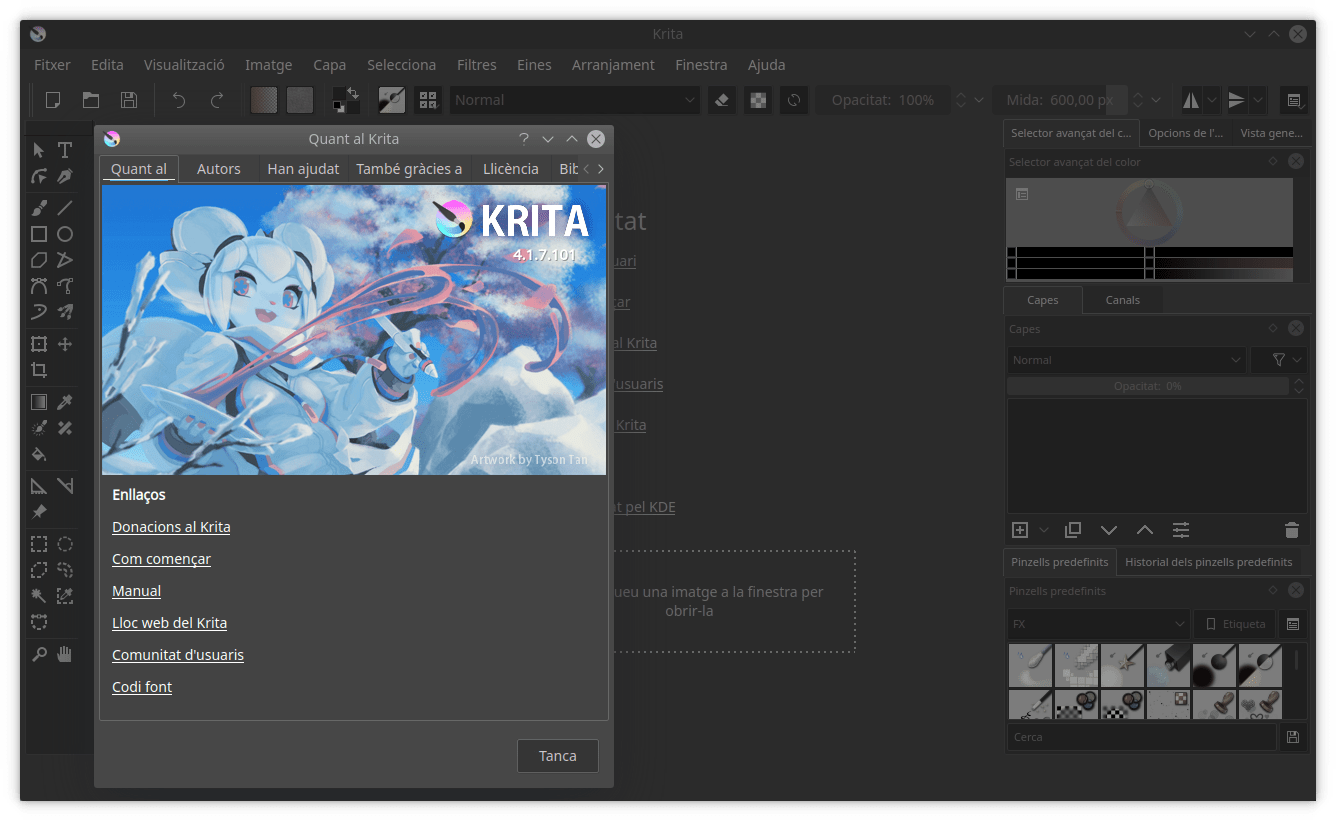Screen dimensions: 1336x821
Task: Open the Donacions al Krita link
Action: pyautogui.click(x=171, y=527)
